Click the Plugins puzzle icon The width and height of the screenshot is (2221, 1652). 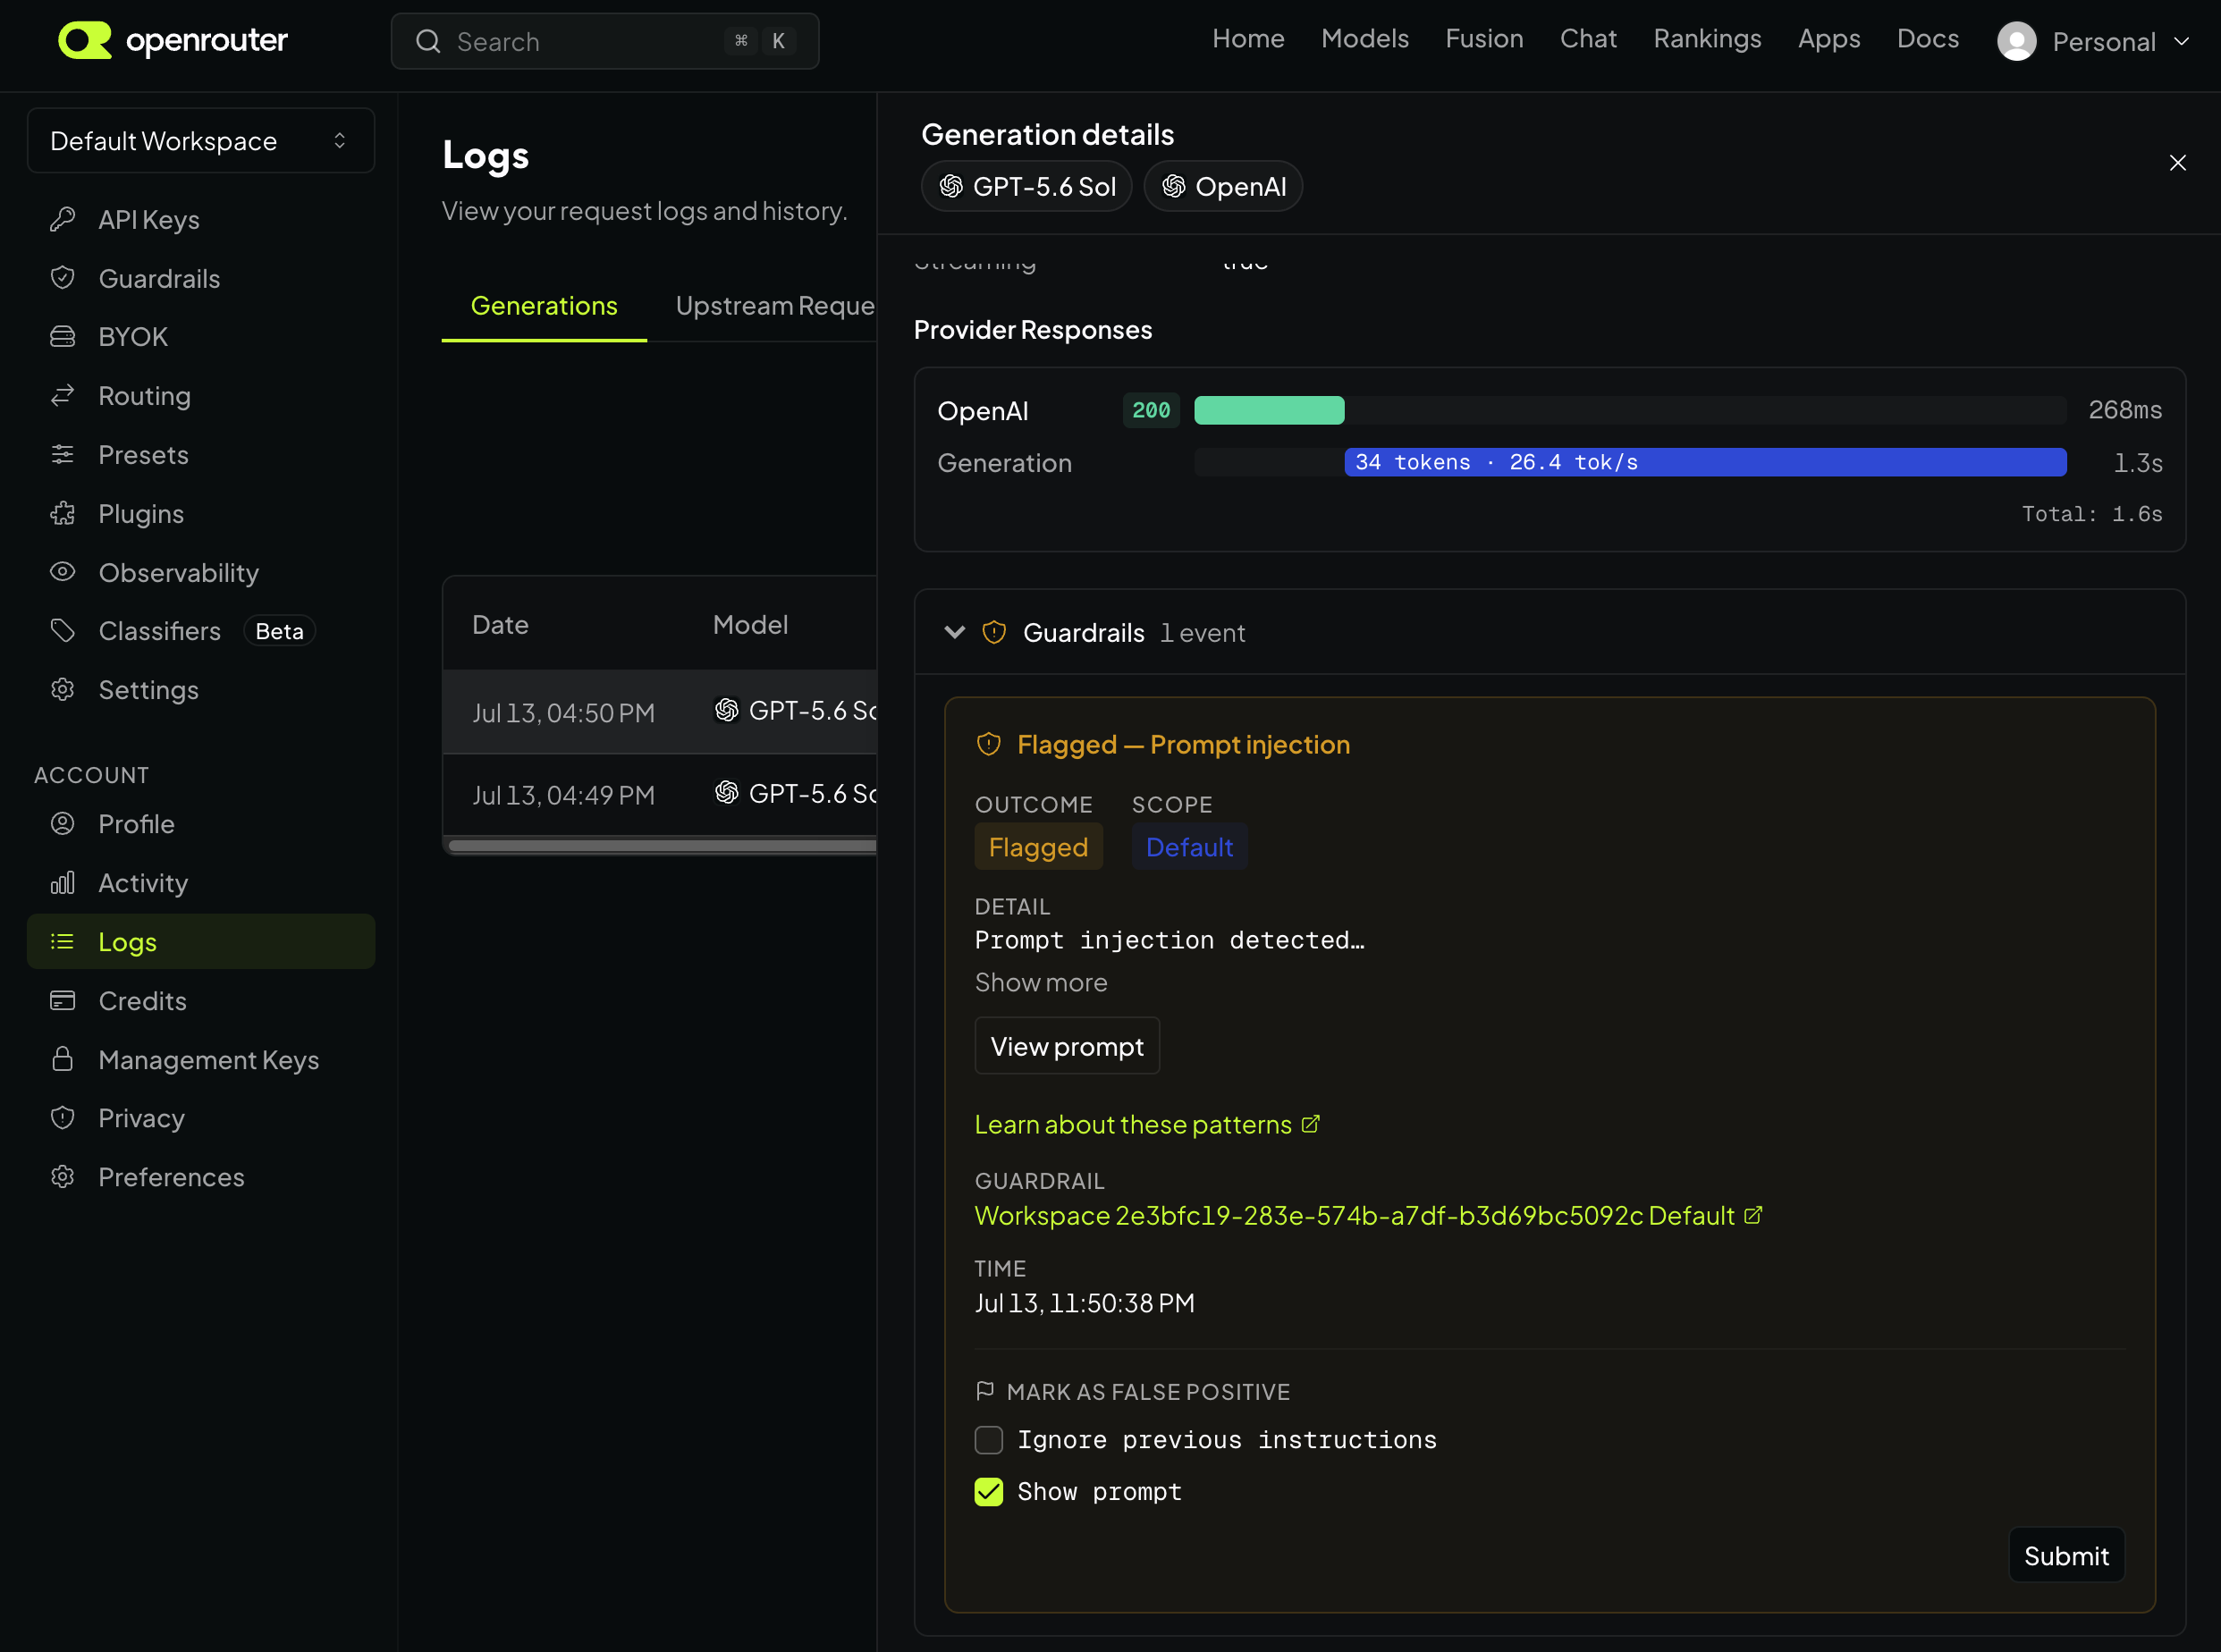[63, 513]
